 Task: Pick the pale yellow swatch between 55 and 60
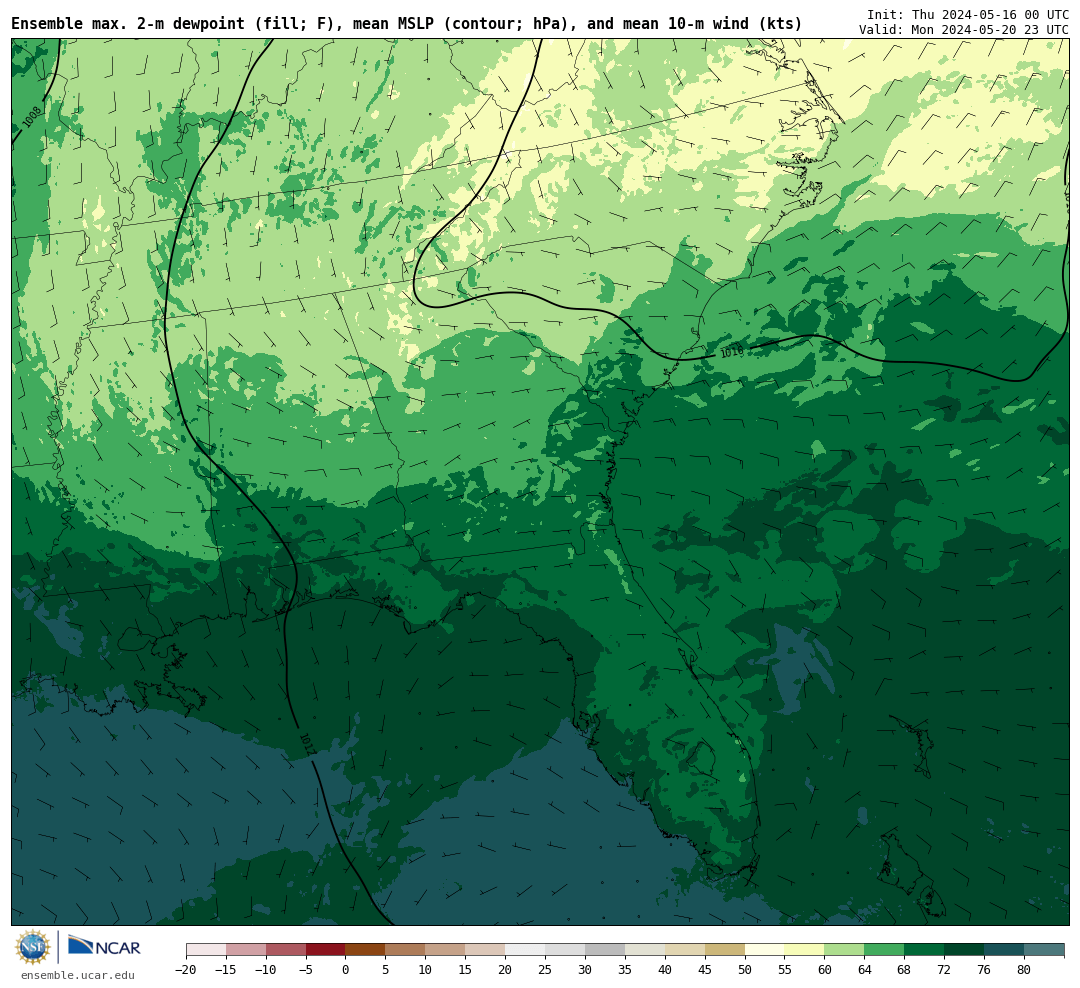tap(805, 950)
